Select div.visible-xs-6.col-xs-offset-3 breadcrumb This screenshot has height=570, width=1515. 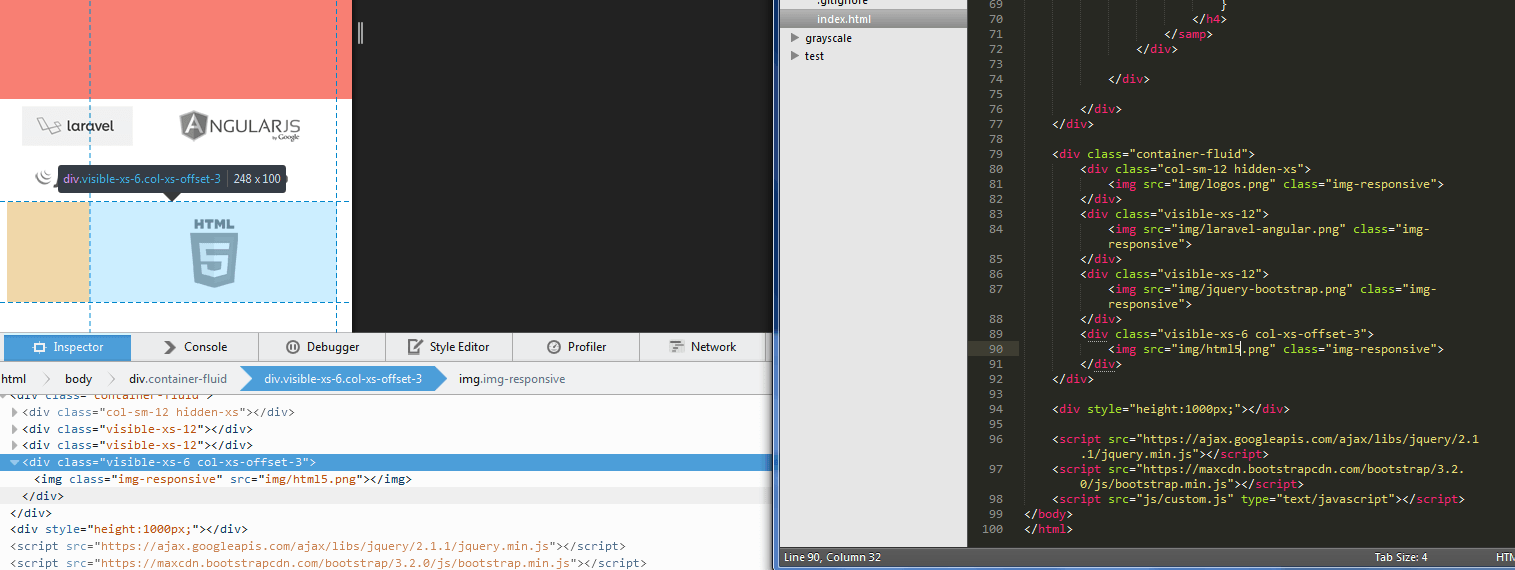coord(343,379)
